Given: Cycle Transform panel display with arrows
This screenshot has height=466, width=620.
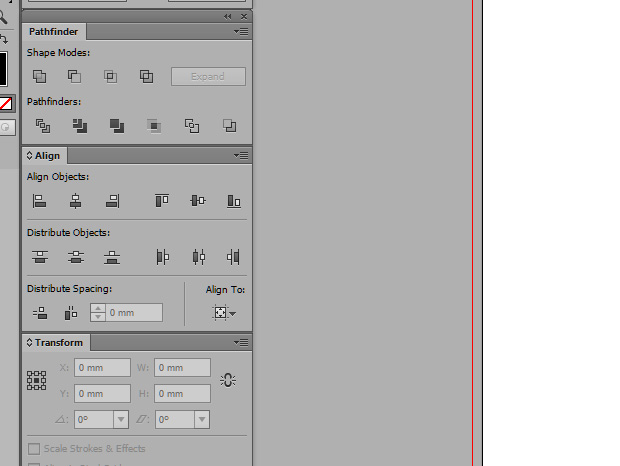Looking at the screenshot, I should pyautogui.click(x=29, y=343).
